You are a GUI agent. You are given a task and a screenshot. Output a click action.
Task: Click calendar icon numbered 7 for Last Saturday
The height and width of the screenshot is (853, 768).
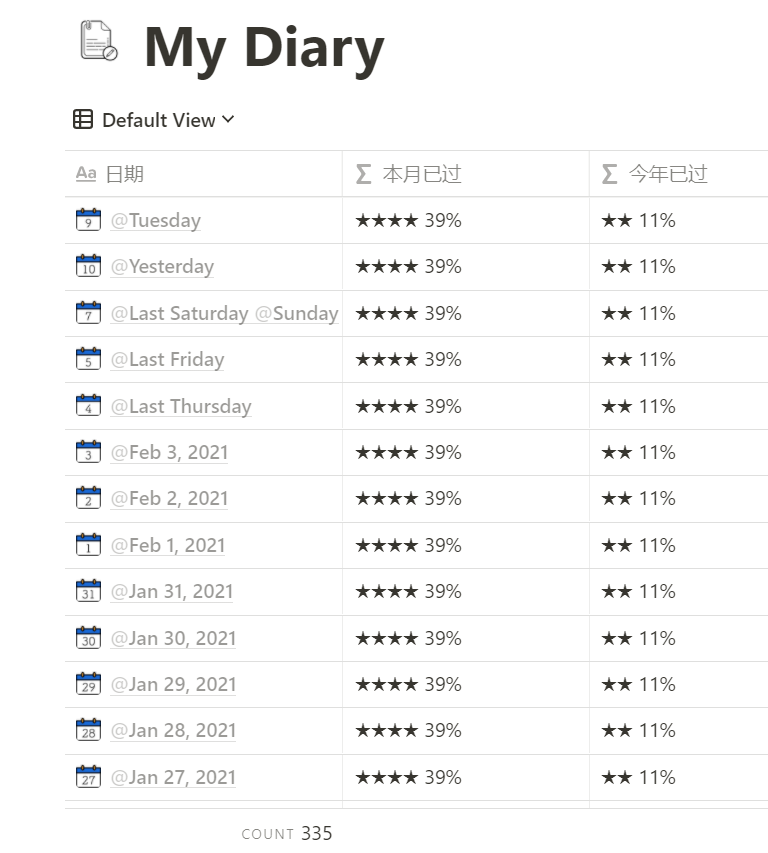pyautogui.click(x=88, y=312)
